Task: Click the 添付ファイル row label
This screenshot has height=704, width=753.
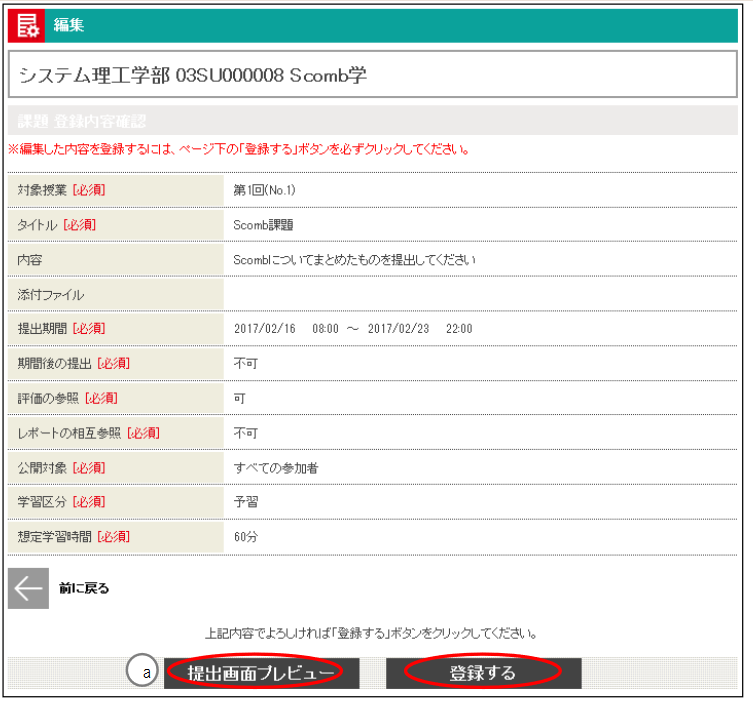Action: (x=51, y=294)
